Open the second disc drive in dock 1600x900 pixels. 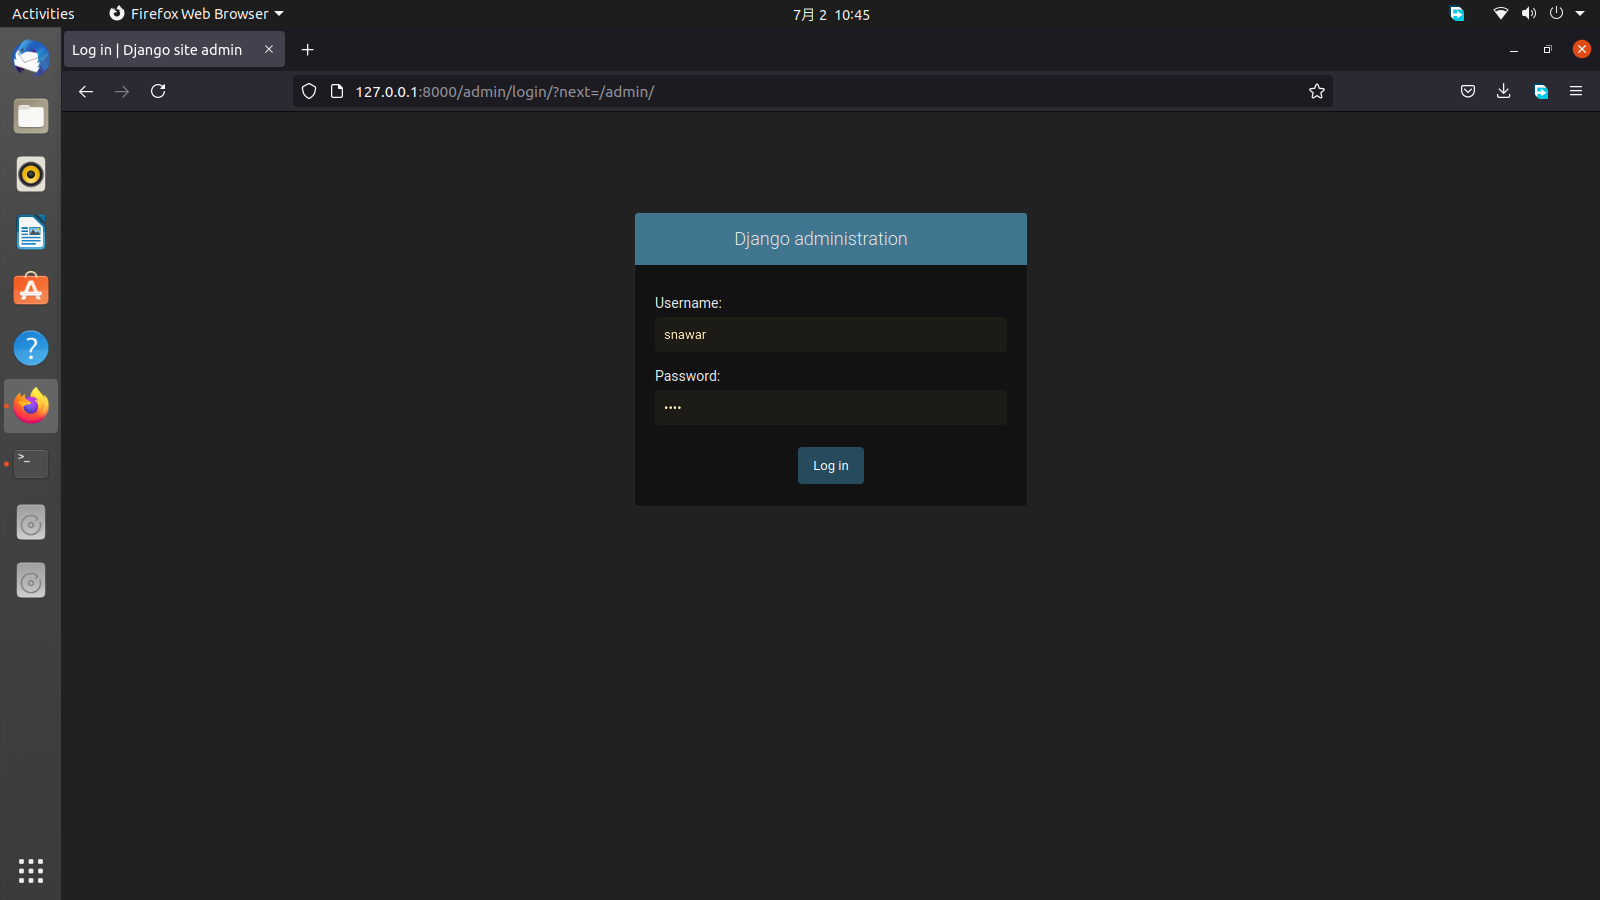point(31,580)
